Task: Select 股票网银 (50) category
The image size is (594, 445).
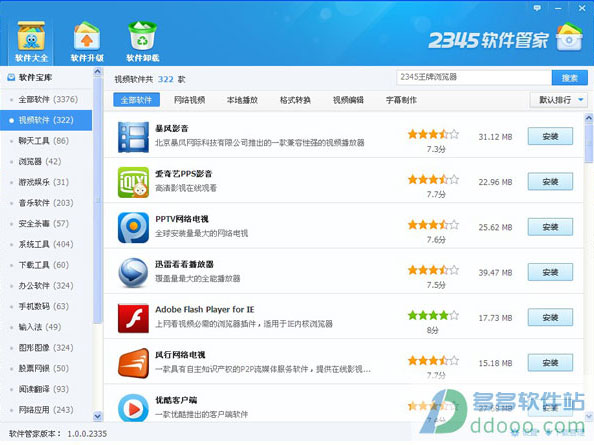Action: (46, 368)
